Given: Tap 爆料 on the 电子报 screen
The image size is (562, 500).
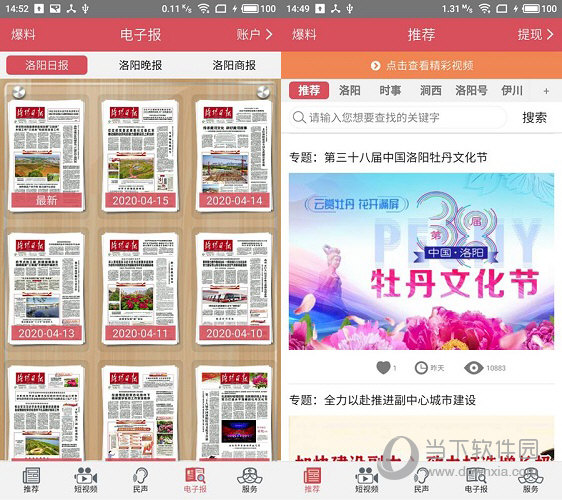Looking at the screenshot, I should [23, 35].
